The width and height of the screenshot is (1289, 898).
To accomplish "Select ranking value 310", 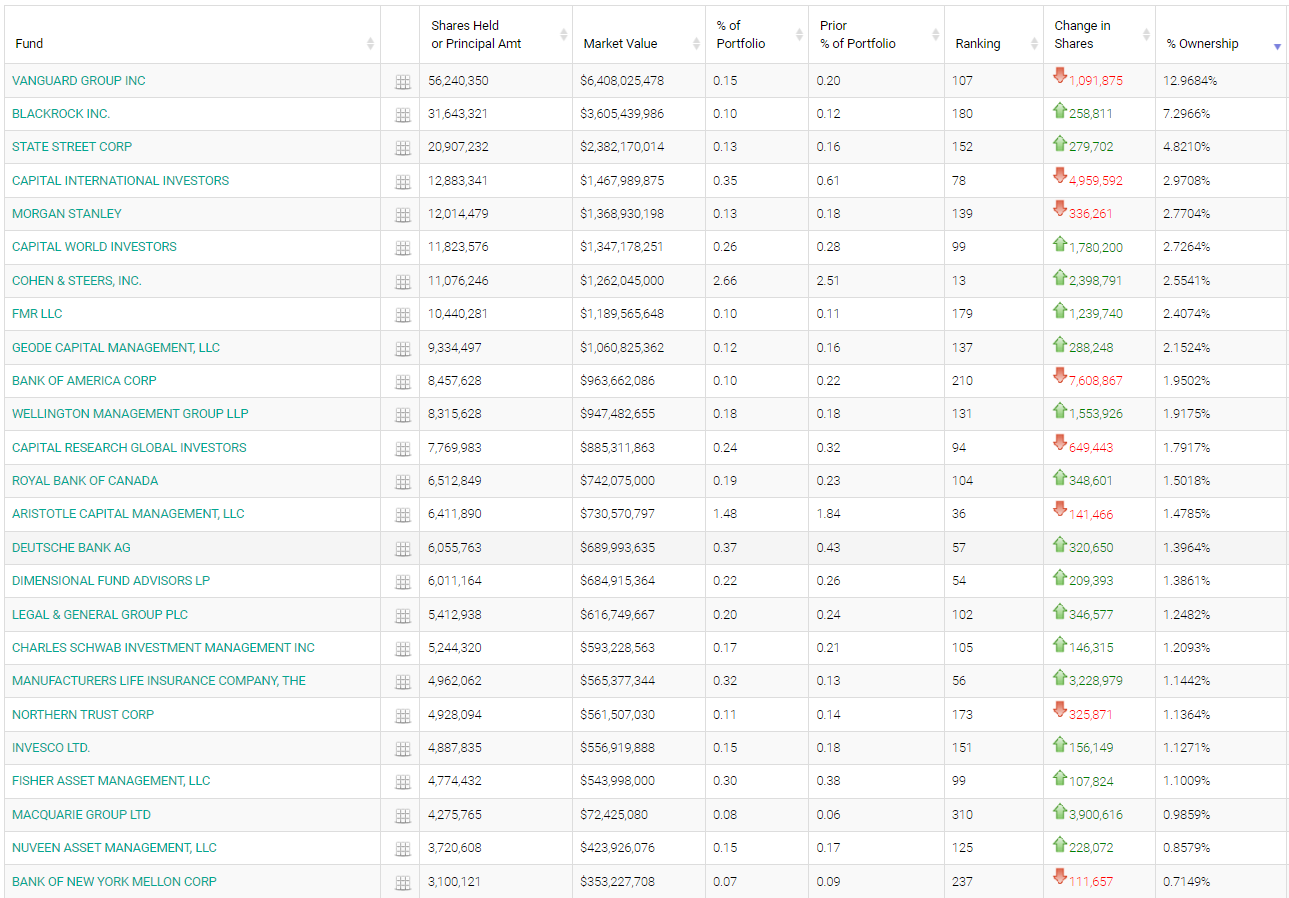I will click(962, 815).
